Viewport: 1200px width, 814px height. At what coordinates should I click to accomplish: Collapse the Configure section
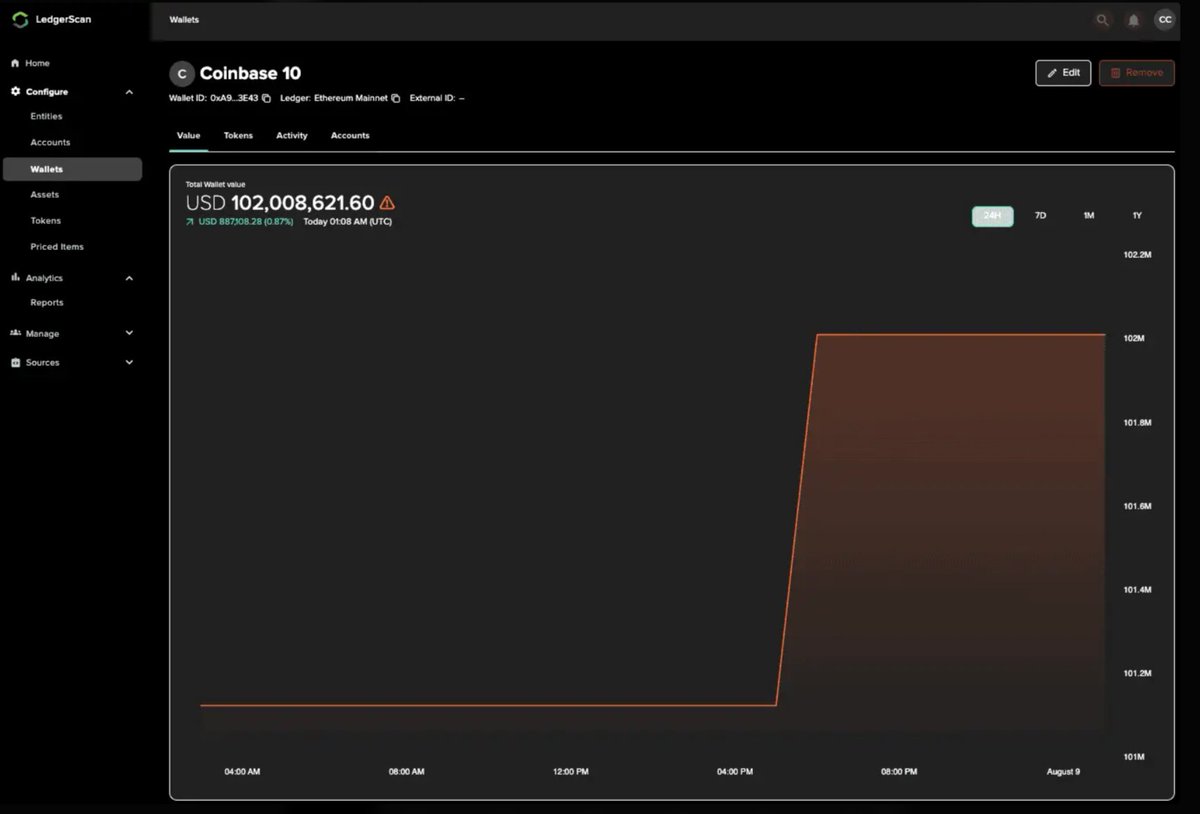pos(129,92)
